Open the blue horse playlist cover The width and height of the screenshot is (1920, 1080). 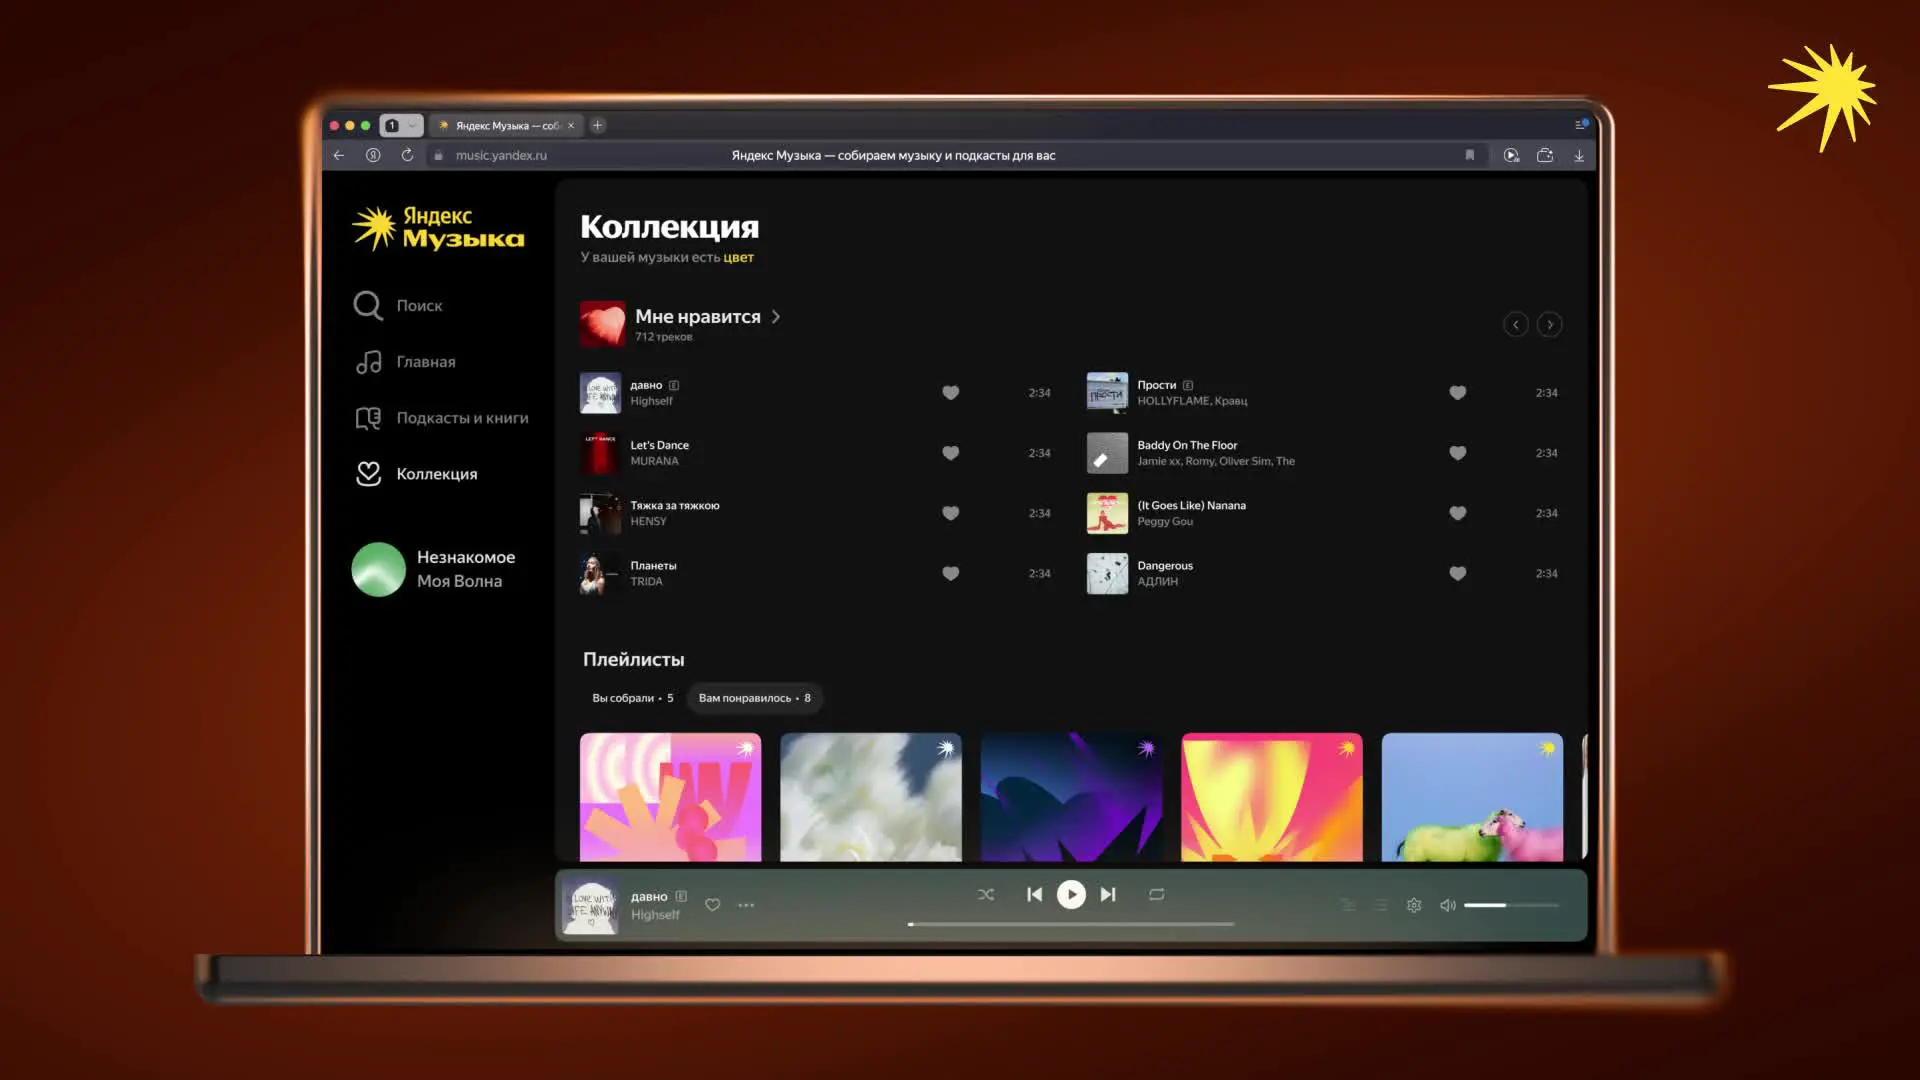(1471, 797)
